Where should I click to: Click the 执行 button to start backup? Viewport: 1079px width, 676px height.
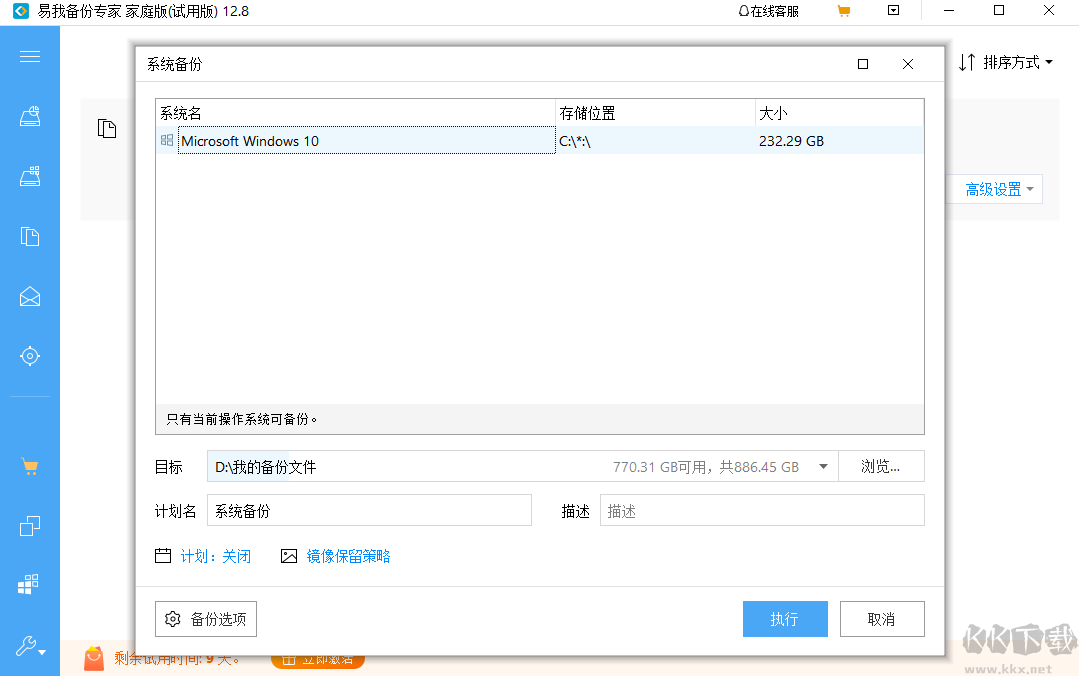coord(785,619)
